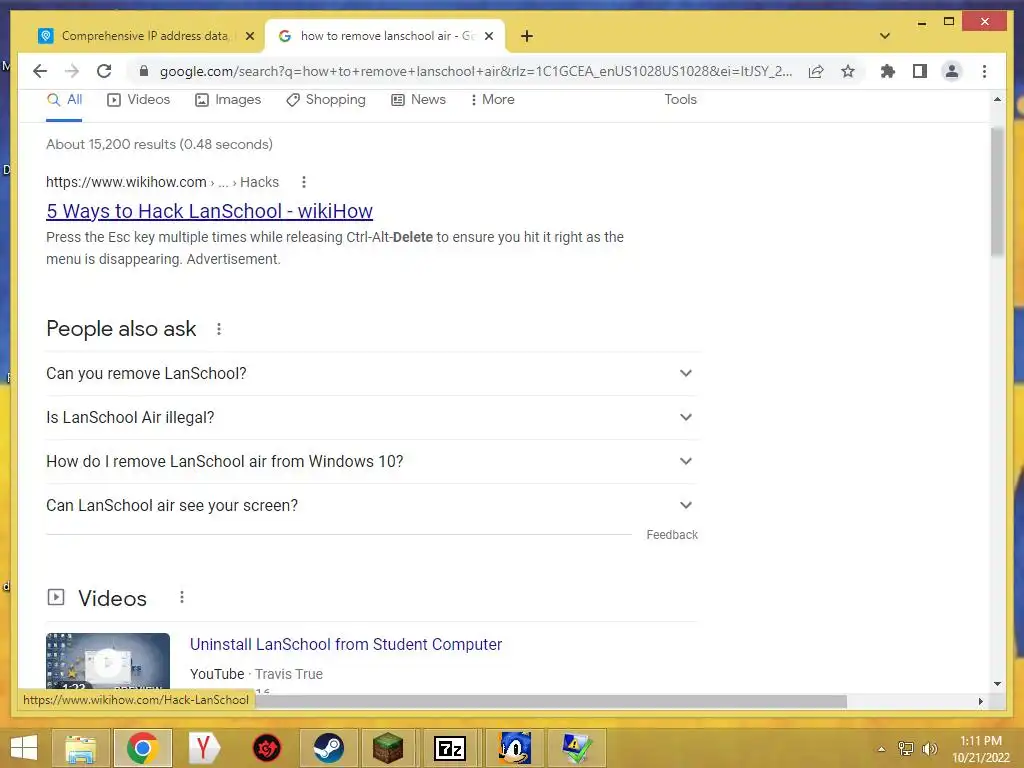Image resolution: width=1024 pixels, height=768 pixels.
Task: Bookmark this tab with the star
Action: 848,71
